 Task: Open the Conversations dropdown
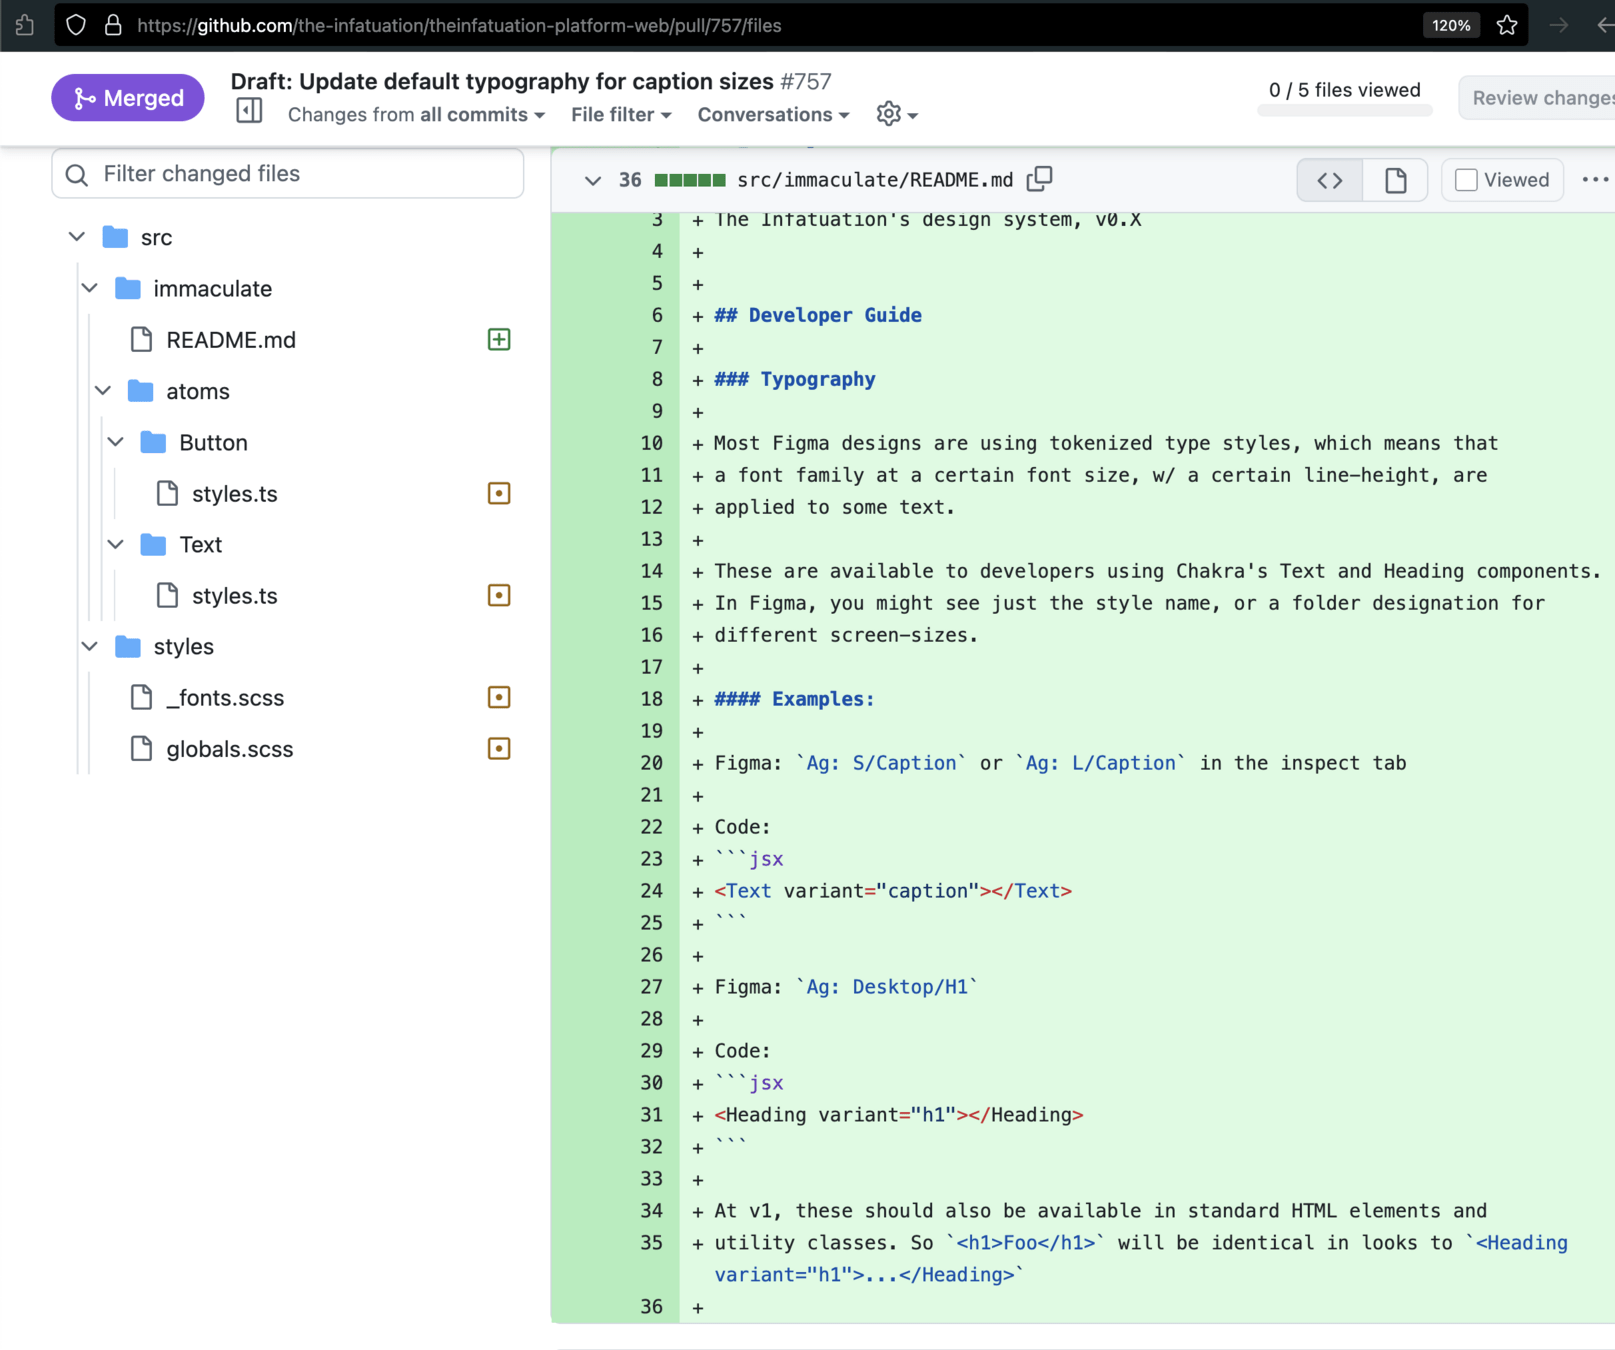coord(773,114)
